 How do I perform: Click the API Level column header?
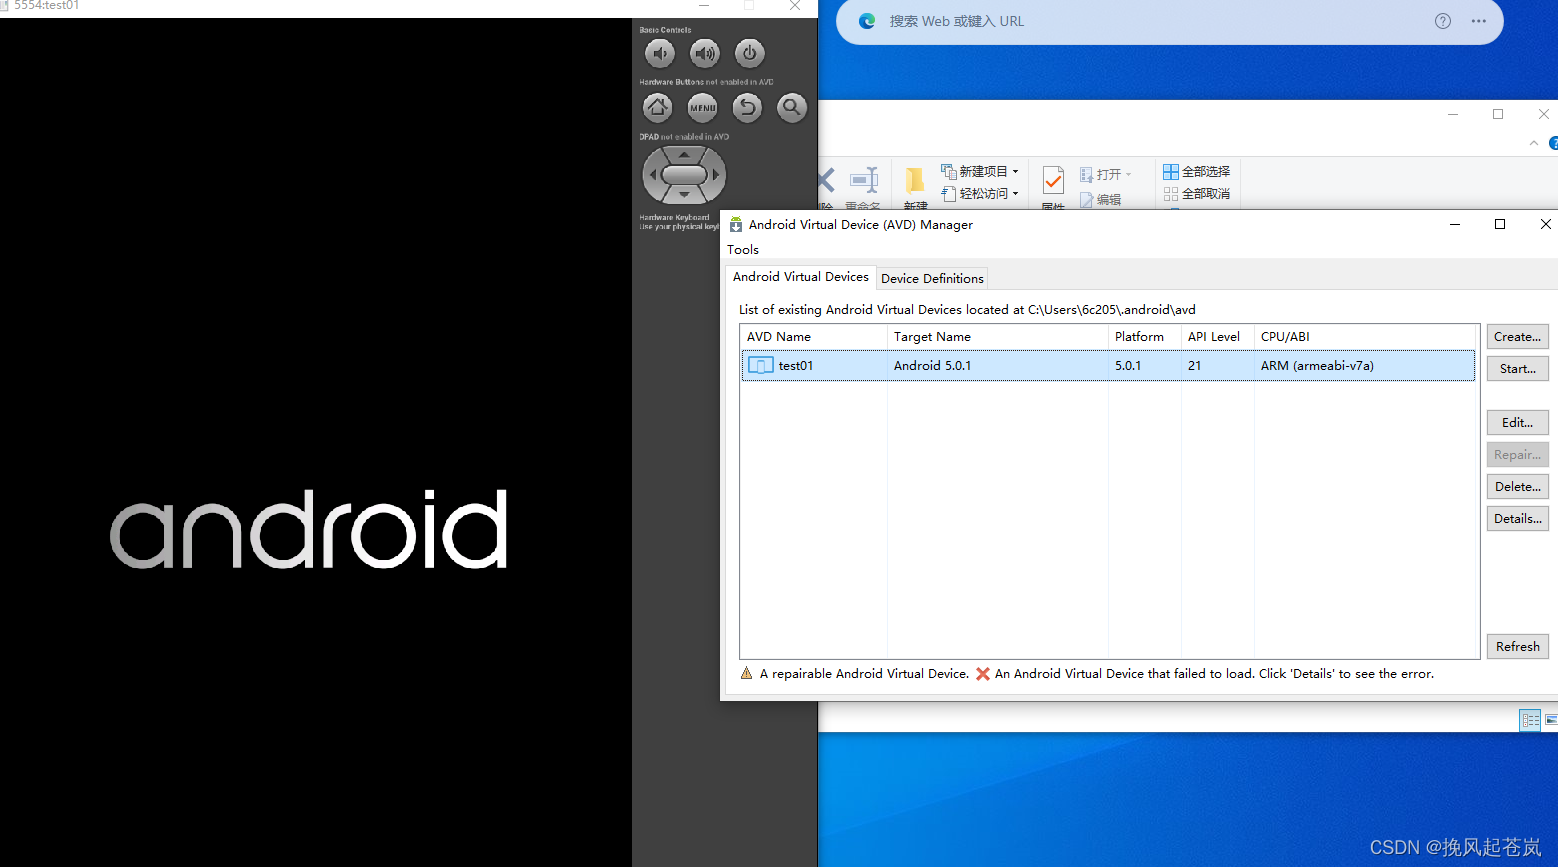[x=1218, y=337]
